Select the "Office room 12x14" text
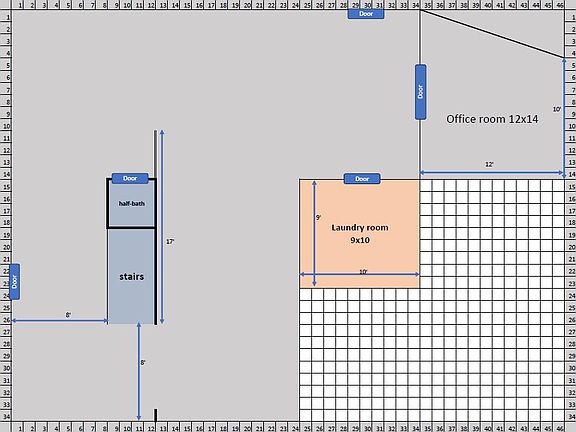Image resolution: width=576 pixels, height=432 pixels. tap(492, 119)
